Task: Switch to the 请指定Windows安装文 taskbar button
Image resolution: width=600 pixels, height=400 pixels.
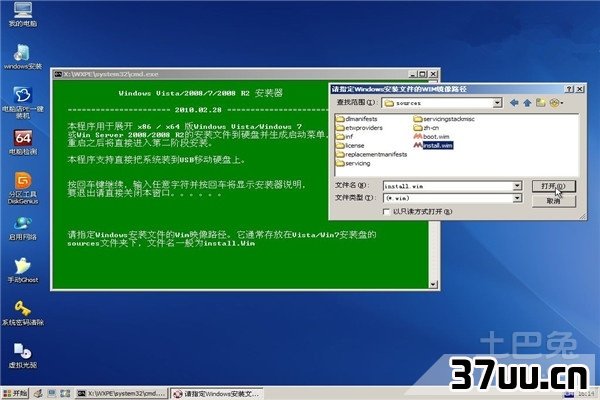Action: click(216, 393)
